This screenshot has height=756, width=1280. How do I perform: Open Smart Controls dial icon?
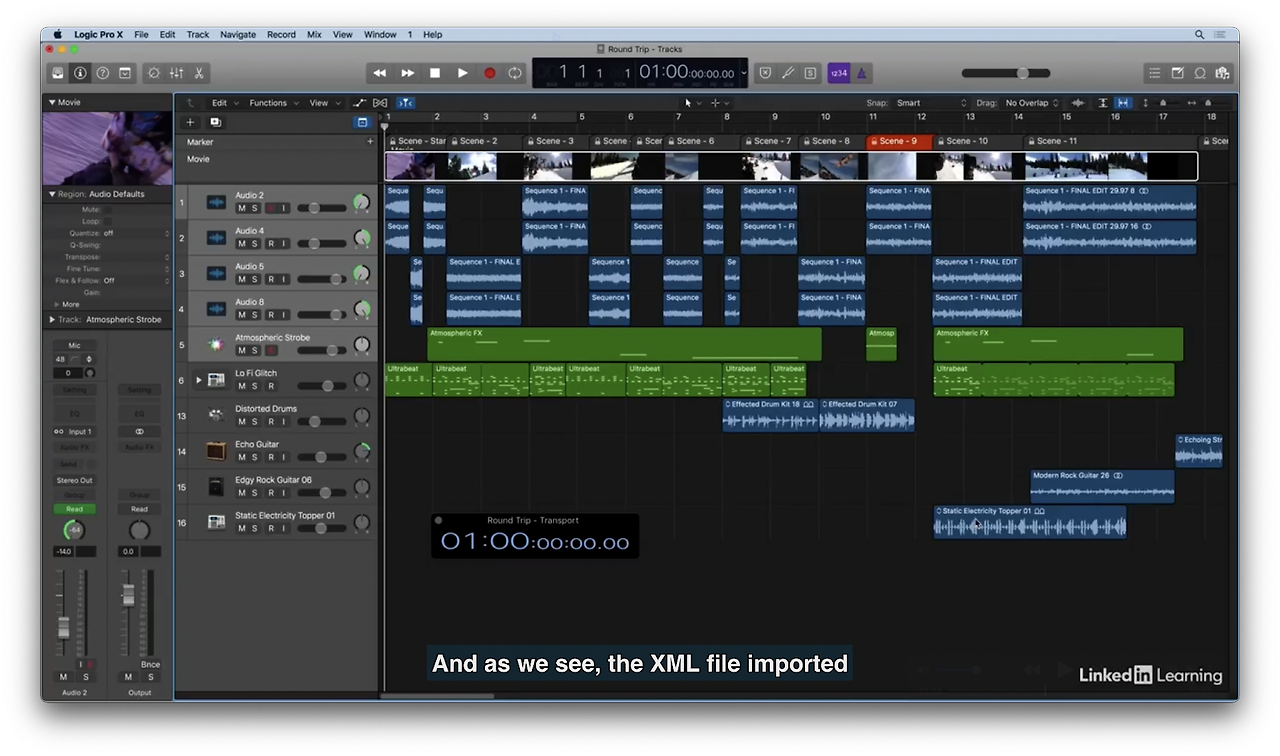(x=153, y=73)
